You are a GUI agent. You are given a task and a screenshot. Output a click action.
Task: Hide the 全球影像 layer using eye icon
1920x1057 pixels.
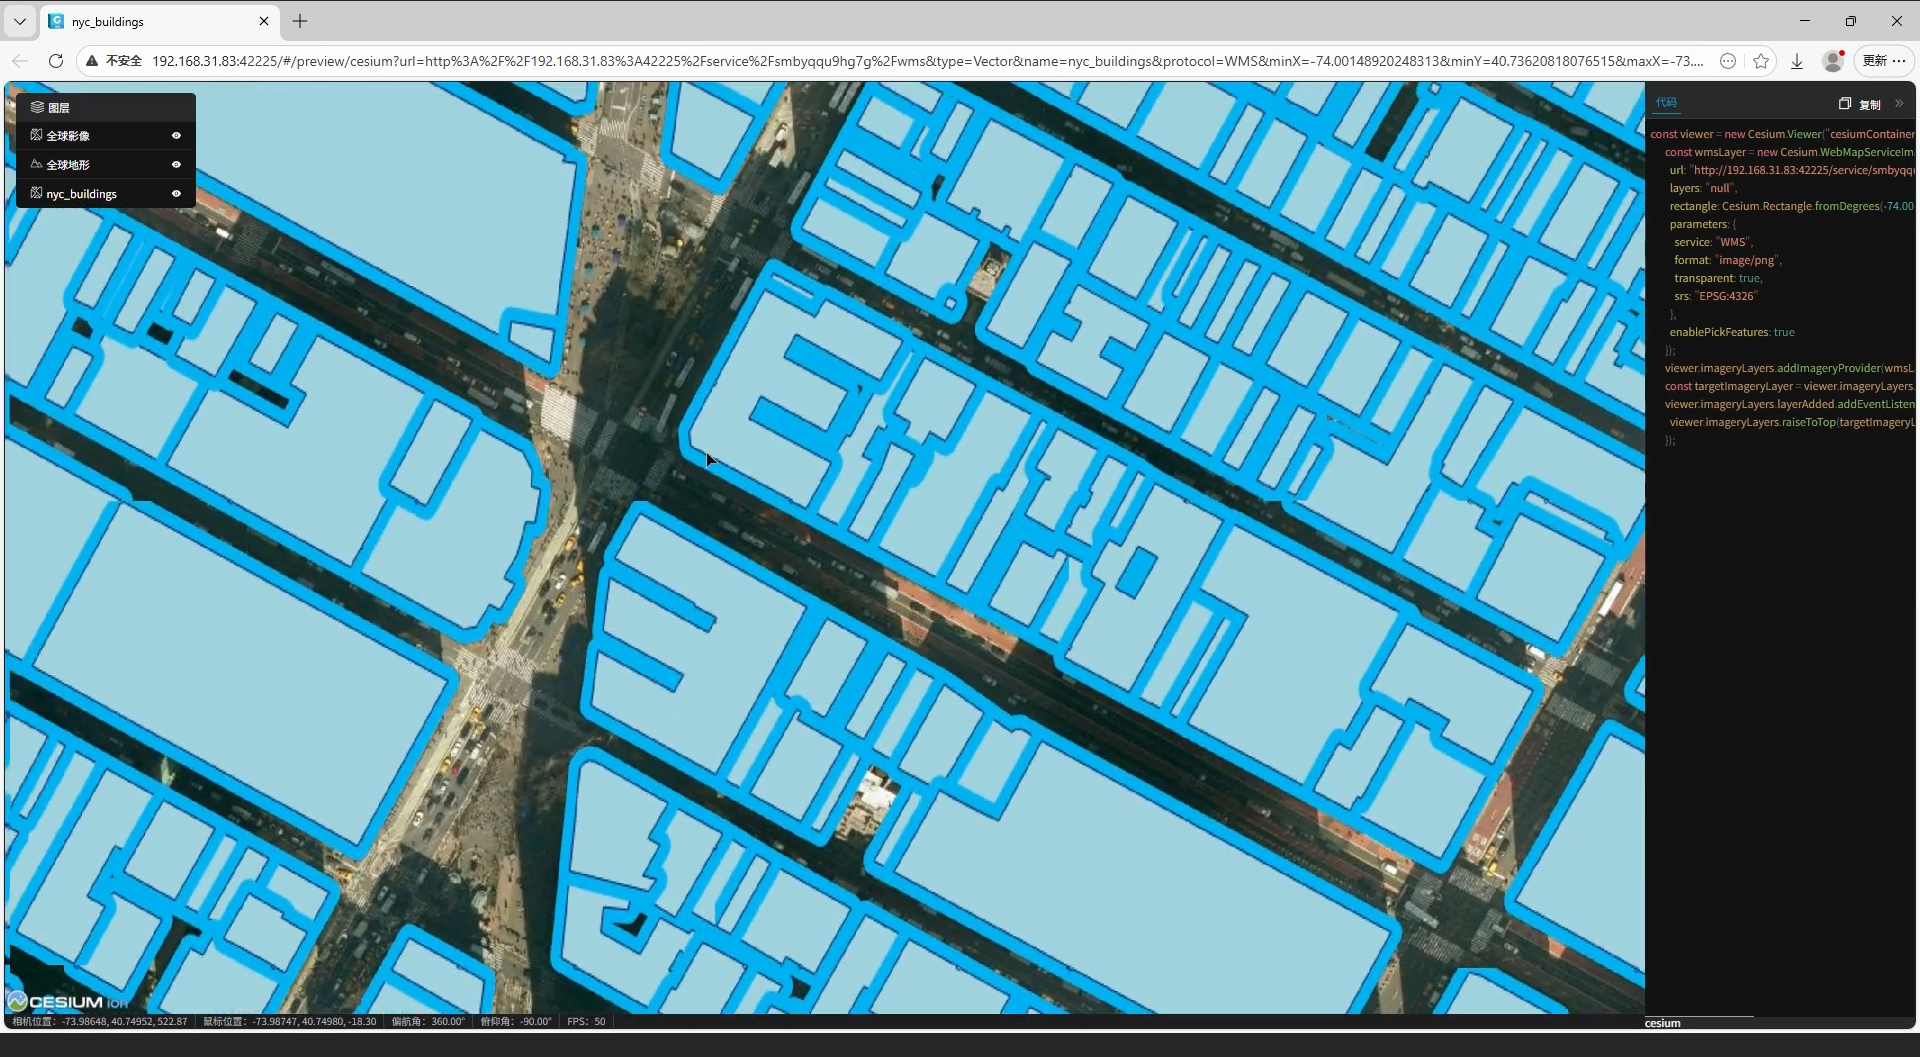point(176,135)
